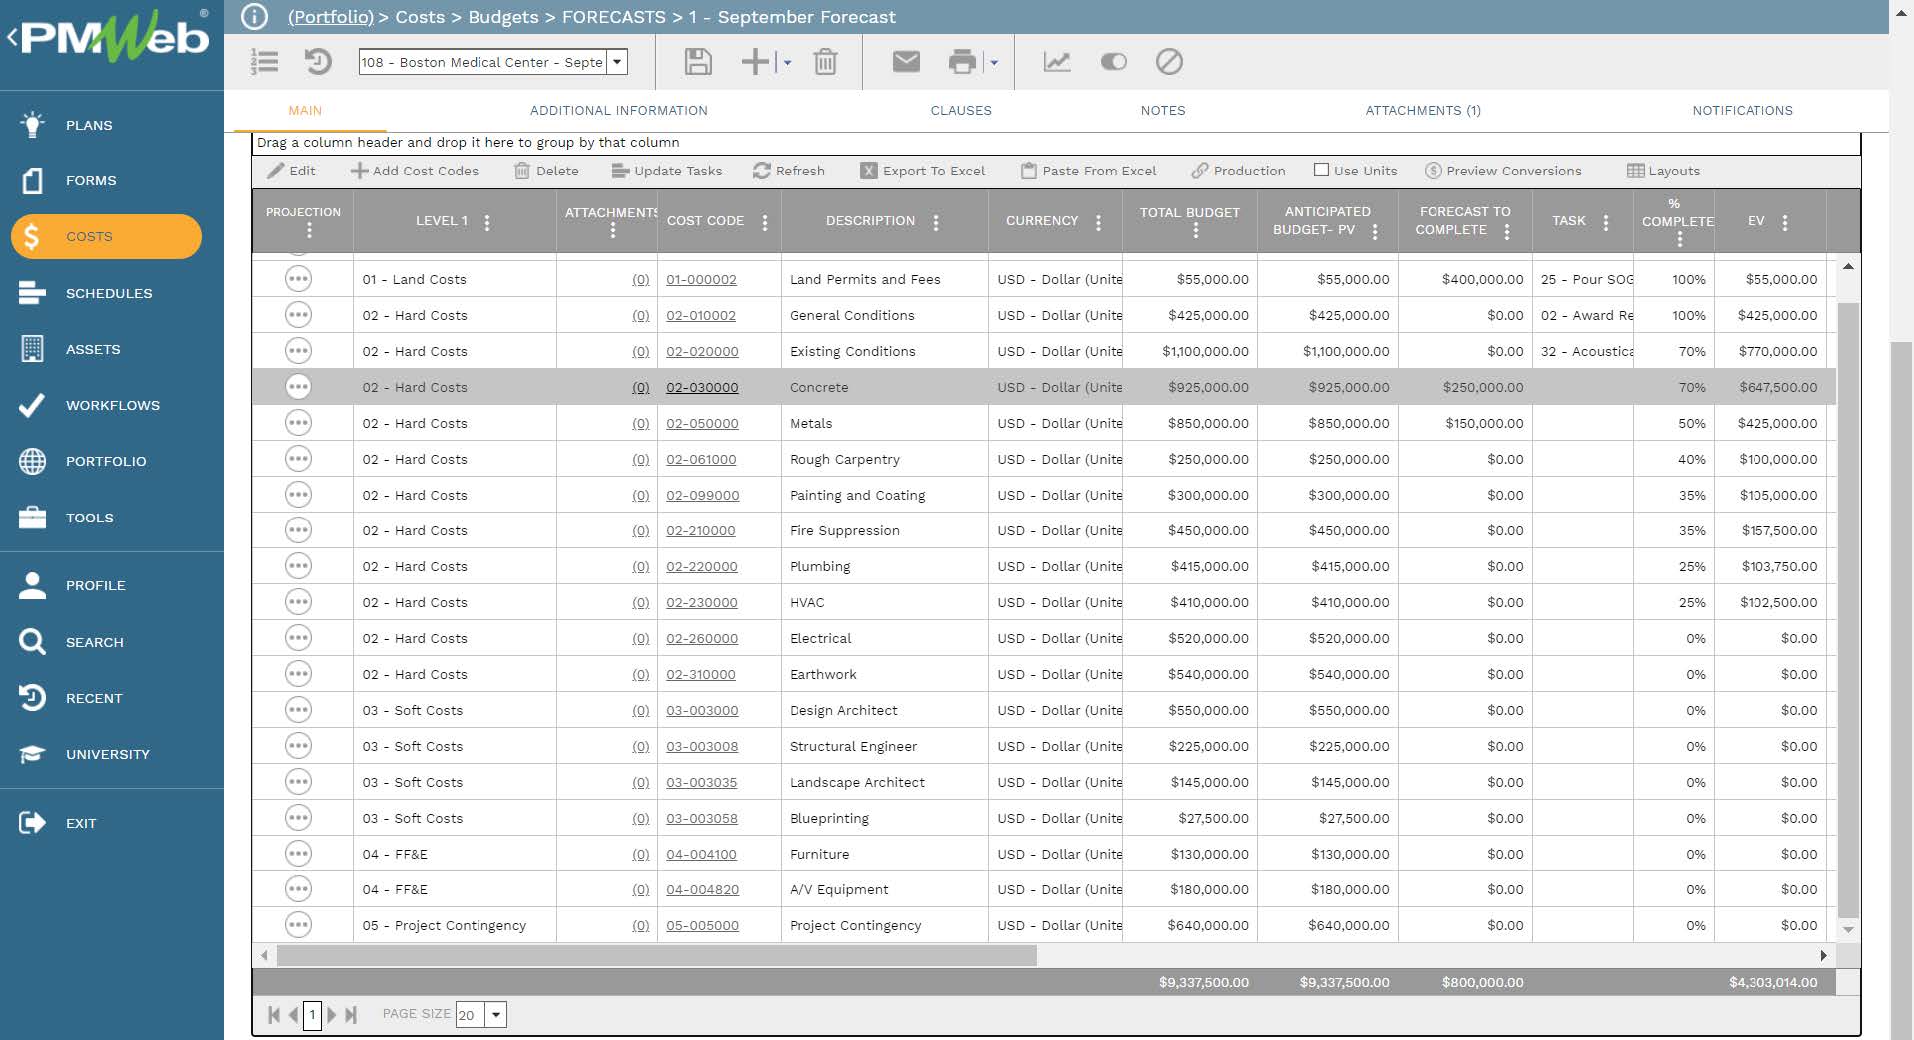The image size is (1914, 1040).
Task: Flip the toggle switch in top toolbar
Action: click(1113, 62)
